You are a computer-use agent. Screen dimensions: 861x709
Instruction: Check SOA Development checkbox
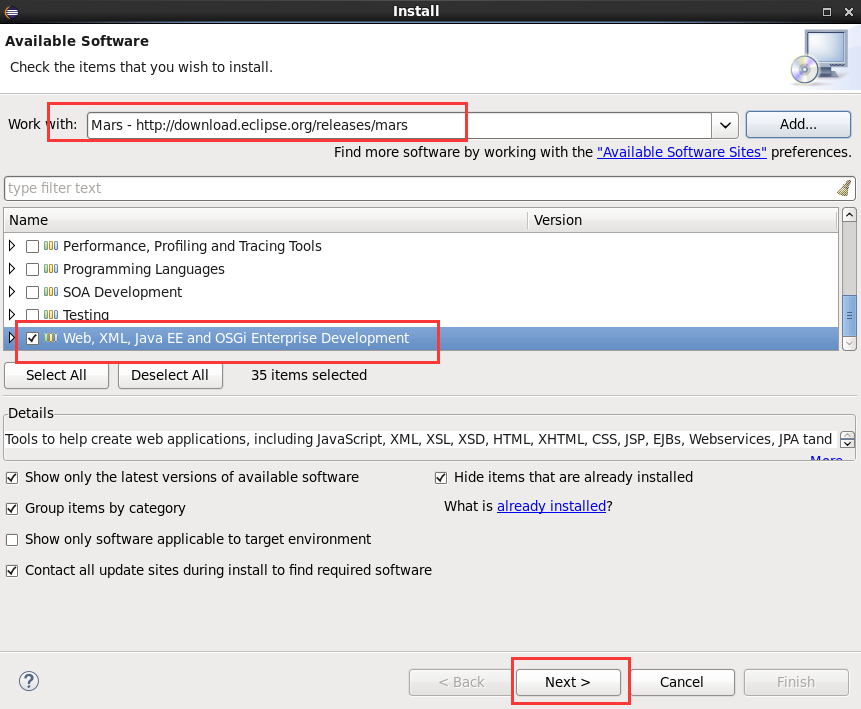tap(32, 292)
